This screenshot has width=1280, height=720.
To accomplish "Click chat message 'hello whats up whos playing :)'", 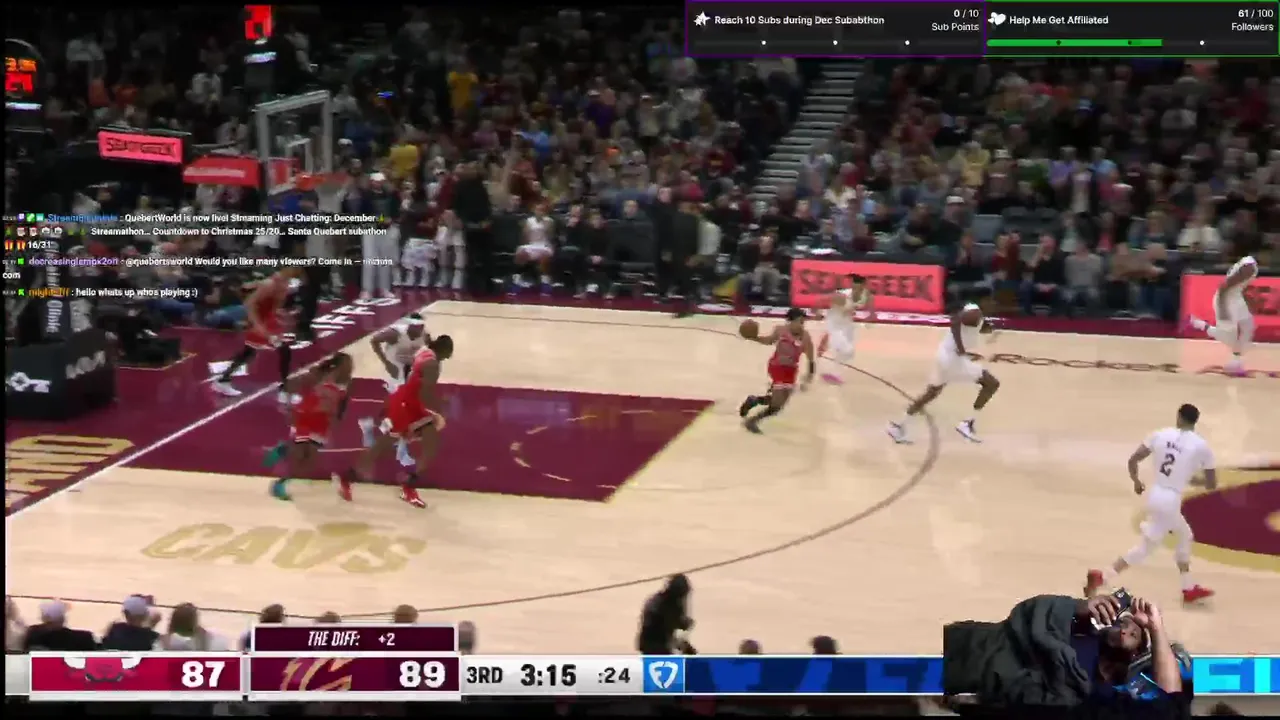I will 136,292.
